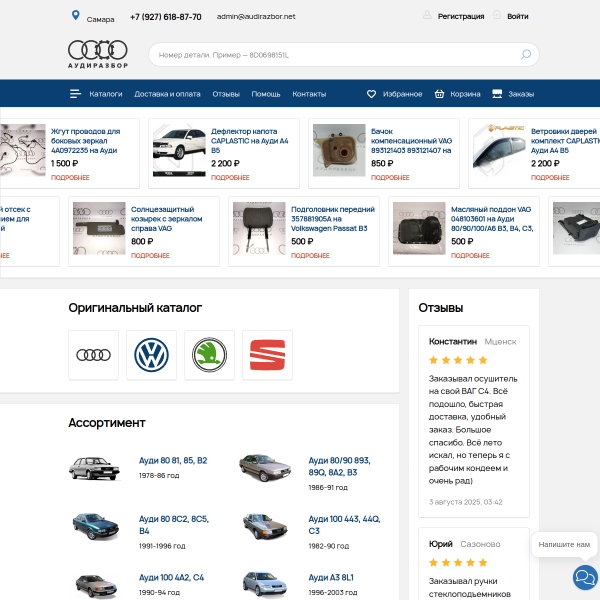
Task: Open Ауди 80/90 893, 89Q, 8A2, B3 link
Action: pos(339,466)
